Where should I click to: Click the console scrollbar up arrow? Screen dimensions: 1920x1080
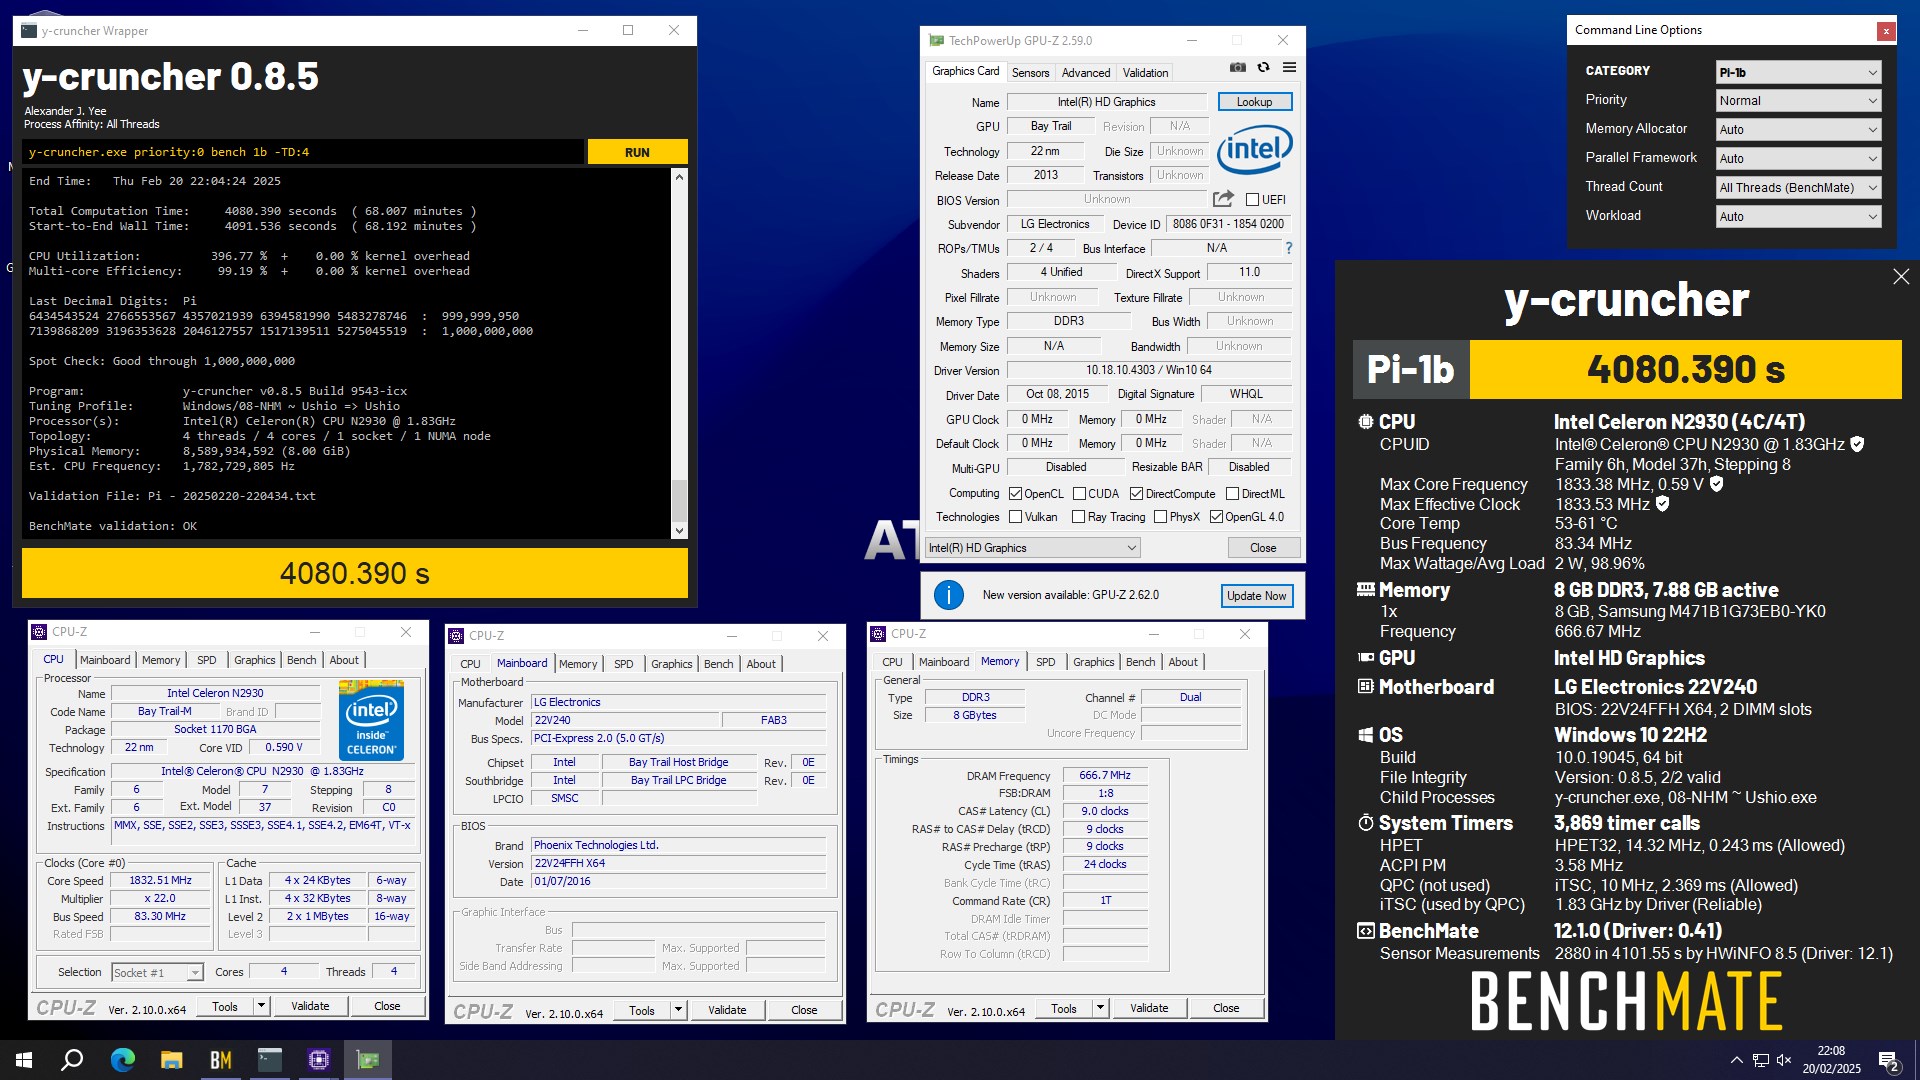(x=680, y=176)
